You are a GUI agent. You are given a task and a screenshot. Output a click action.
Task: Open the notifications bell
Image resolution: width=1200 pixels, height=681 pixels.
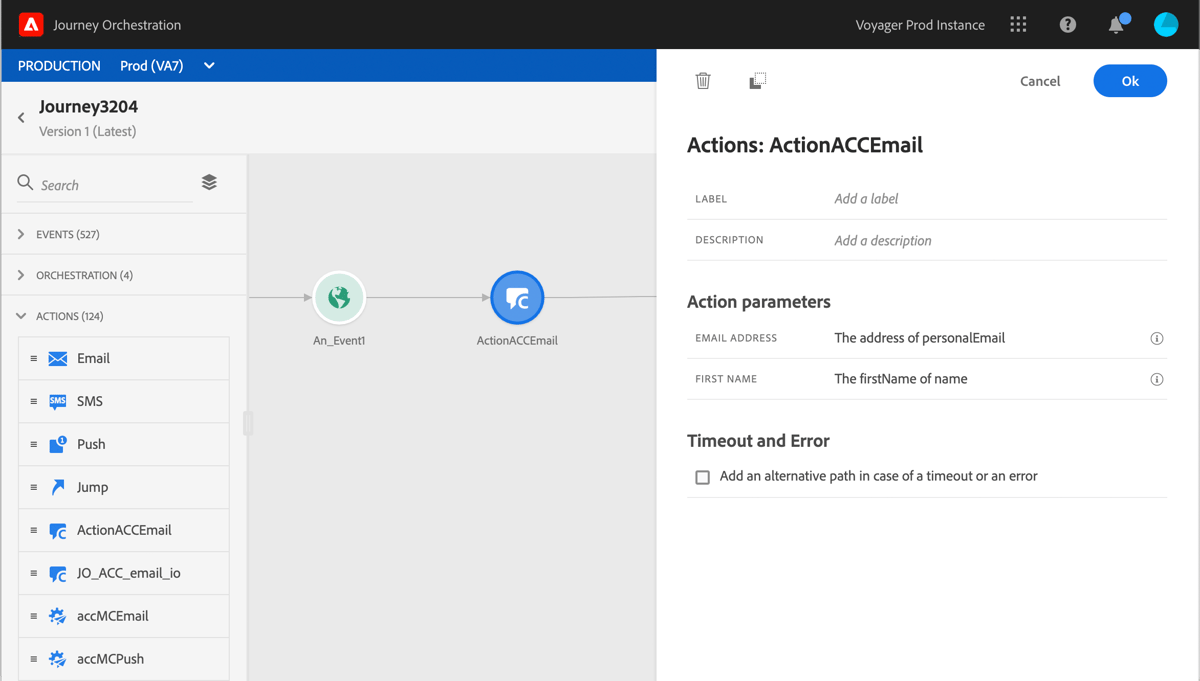pyautogui.click(x=1116, y=24)
